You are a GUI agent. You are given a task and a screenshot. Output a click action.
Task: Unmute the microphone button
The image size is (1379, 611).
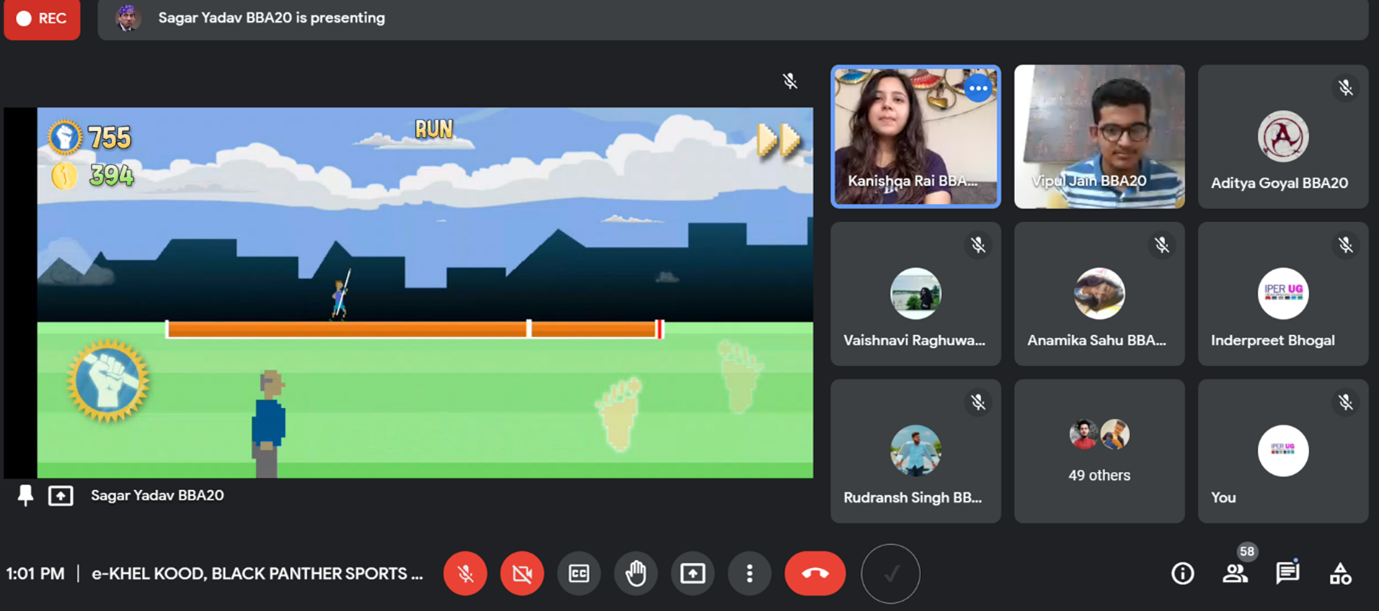(465, 573)
